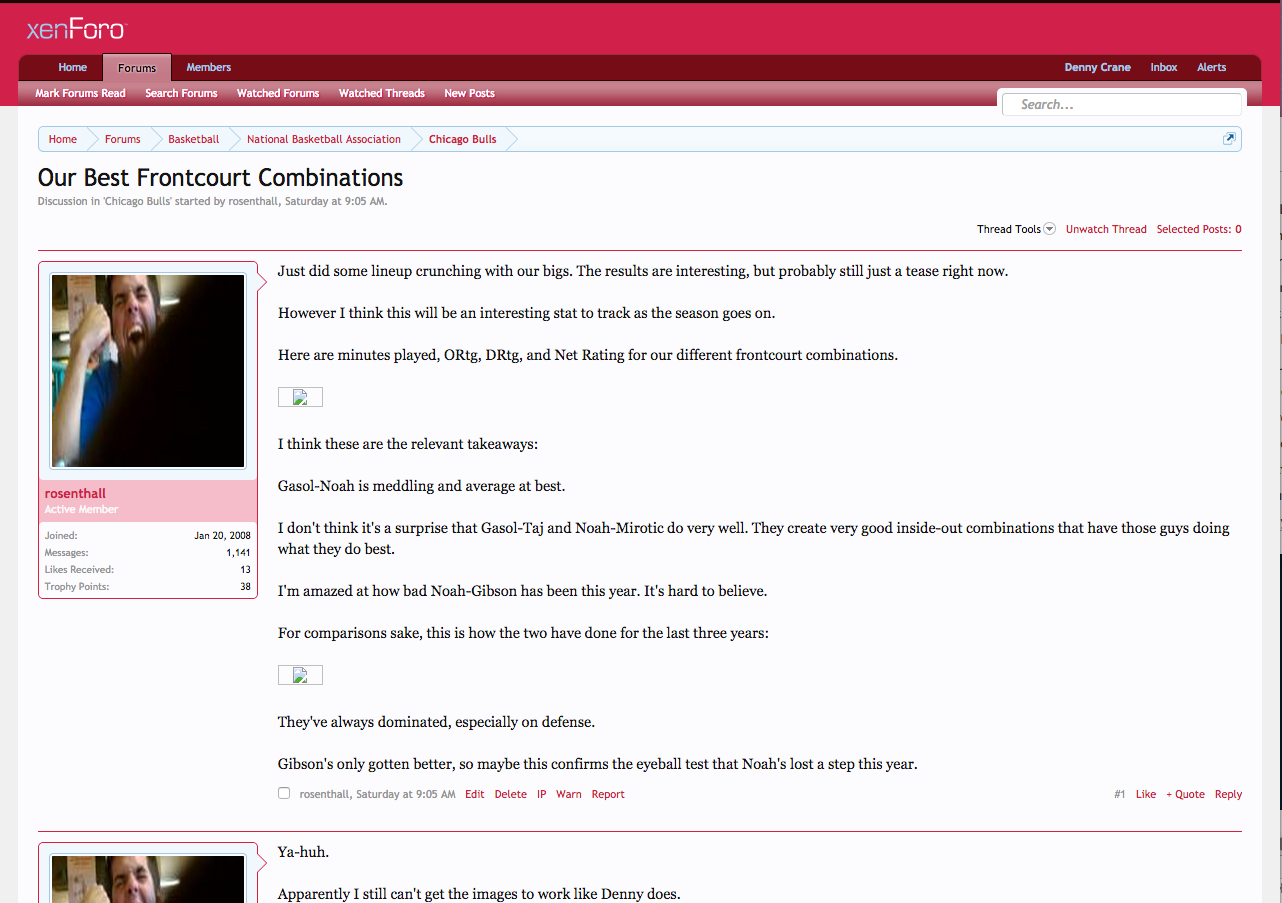Viewport: 1282px width, 903px height.
Task: Open rosenthall's avatar in first post
Action: point(148,371)
